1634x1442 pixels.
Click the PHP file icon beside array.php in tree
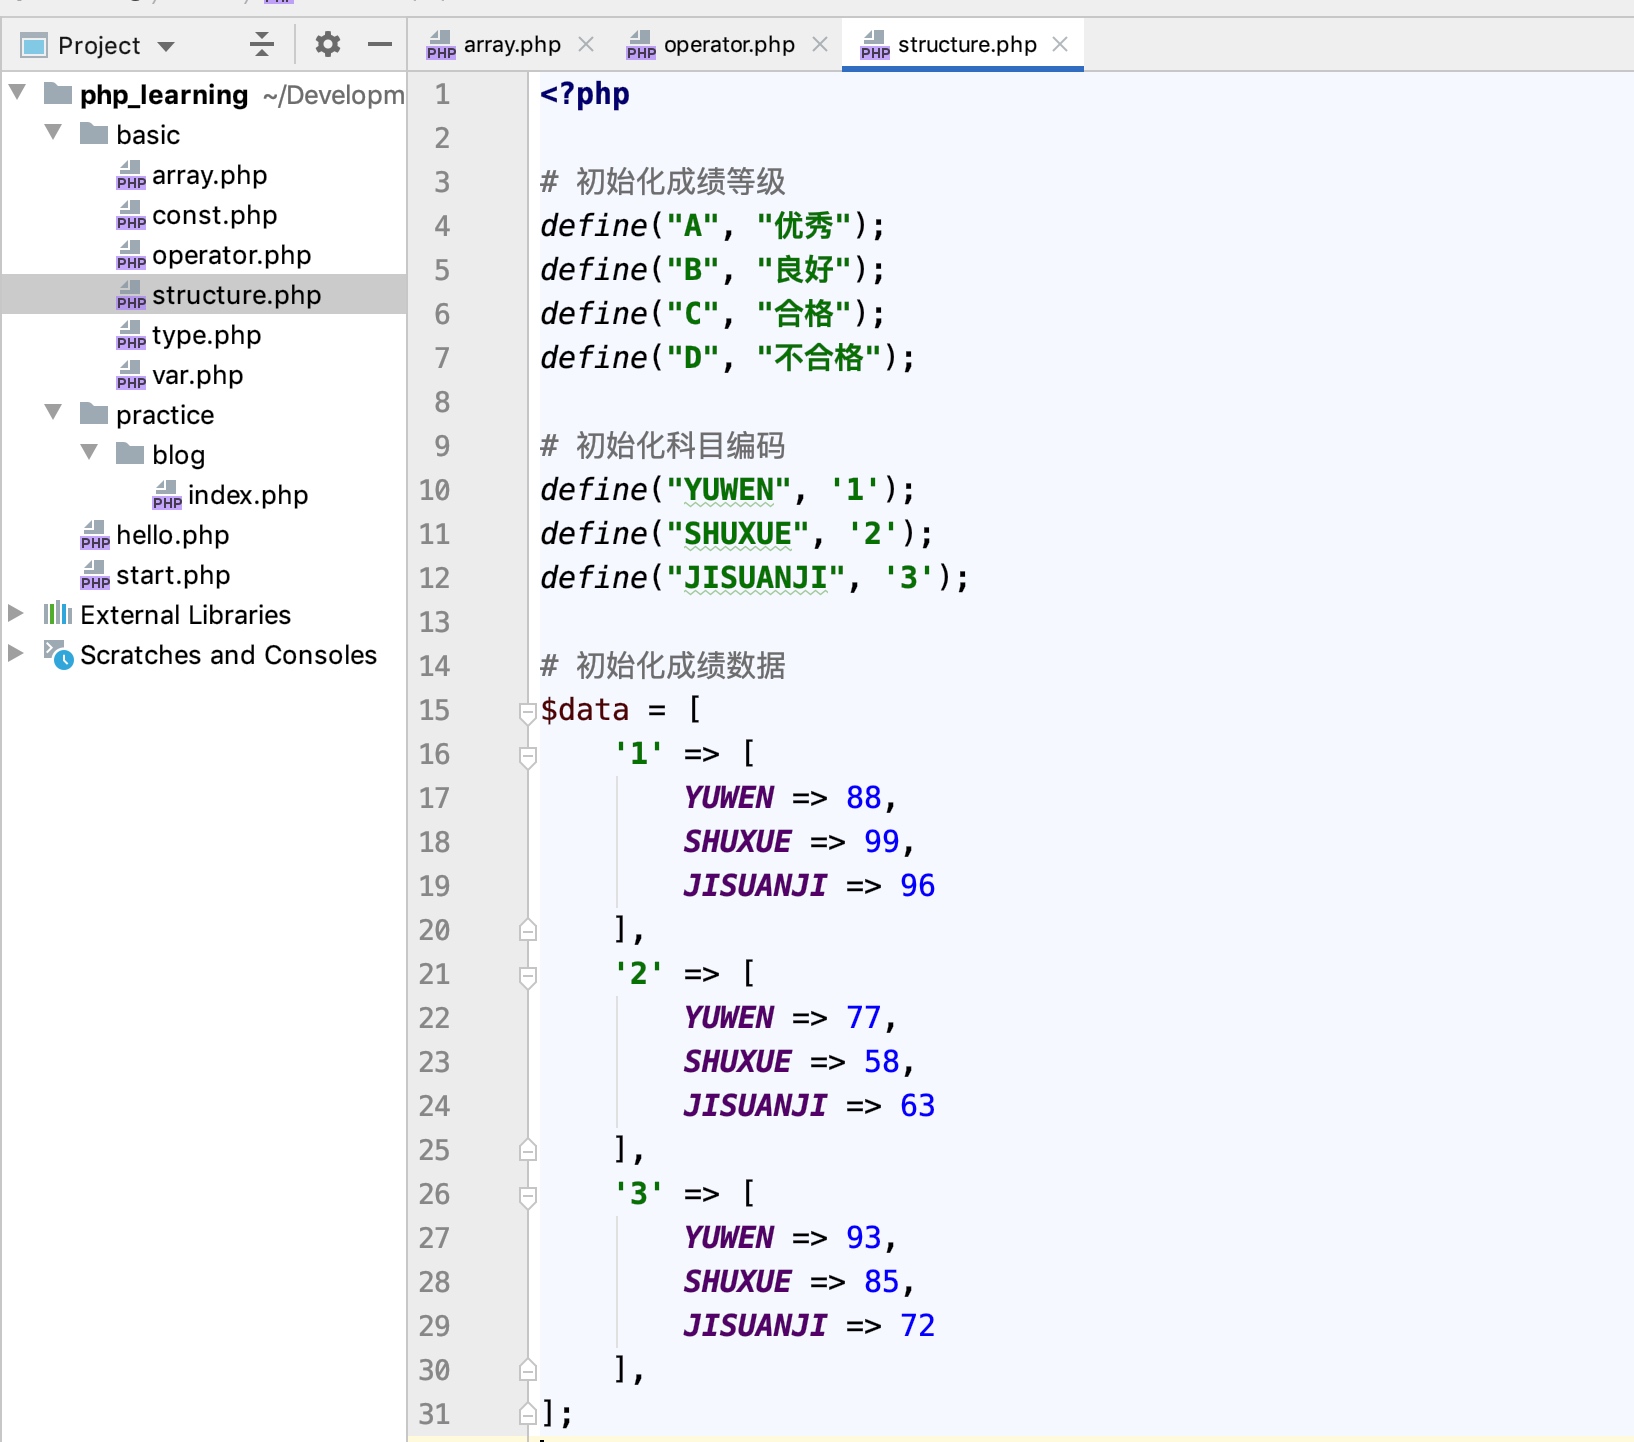(x=131, y=175)
